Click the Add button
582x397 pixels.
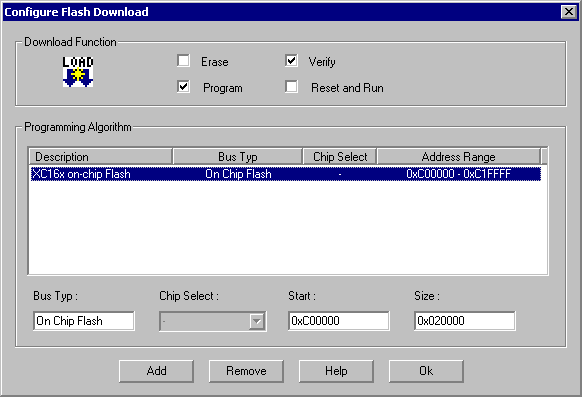(x=156, y=371)
